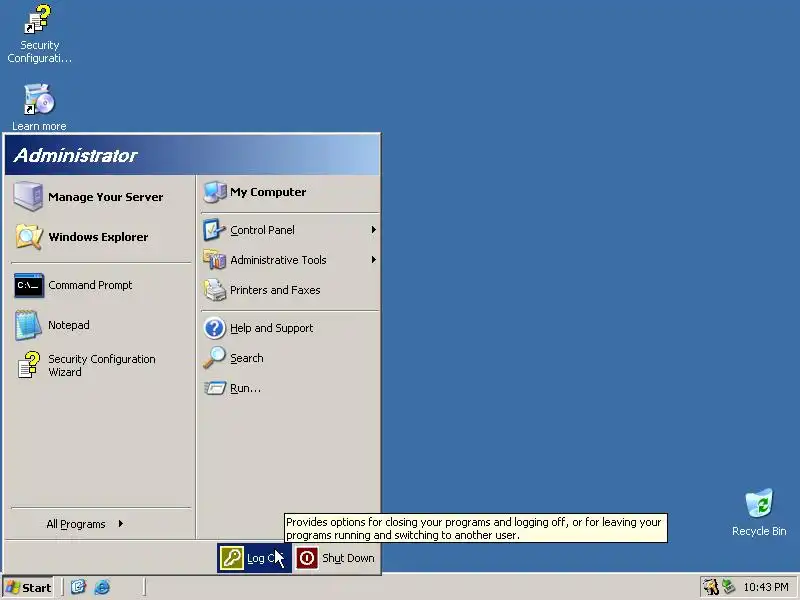Select the Search menu label
Screen dimensions: 800x600
(x=246, y=358)
